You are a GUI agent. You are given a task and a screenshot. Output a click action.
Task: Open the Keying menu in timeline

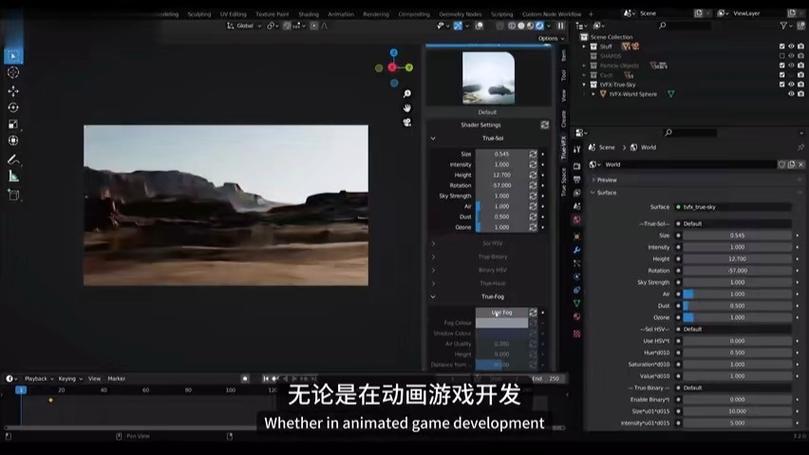(69, 379)
